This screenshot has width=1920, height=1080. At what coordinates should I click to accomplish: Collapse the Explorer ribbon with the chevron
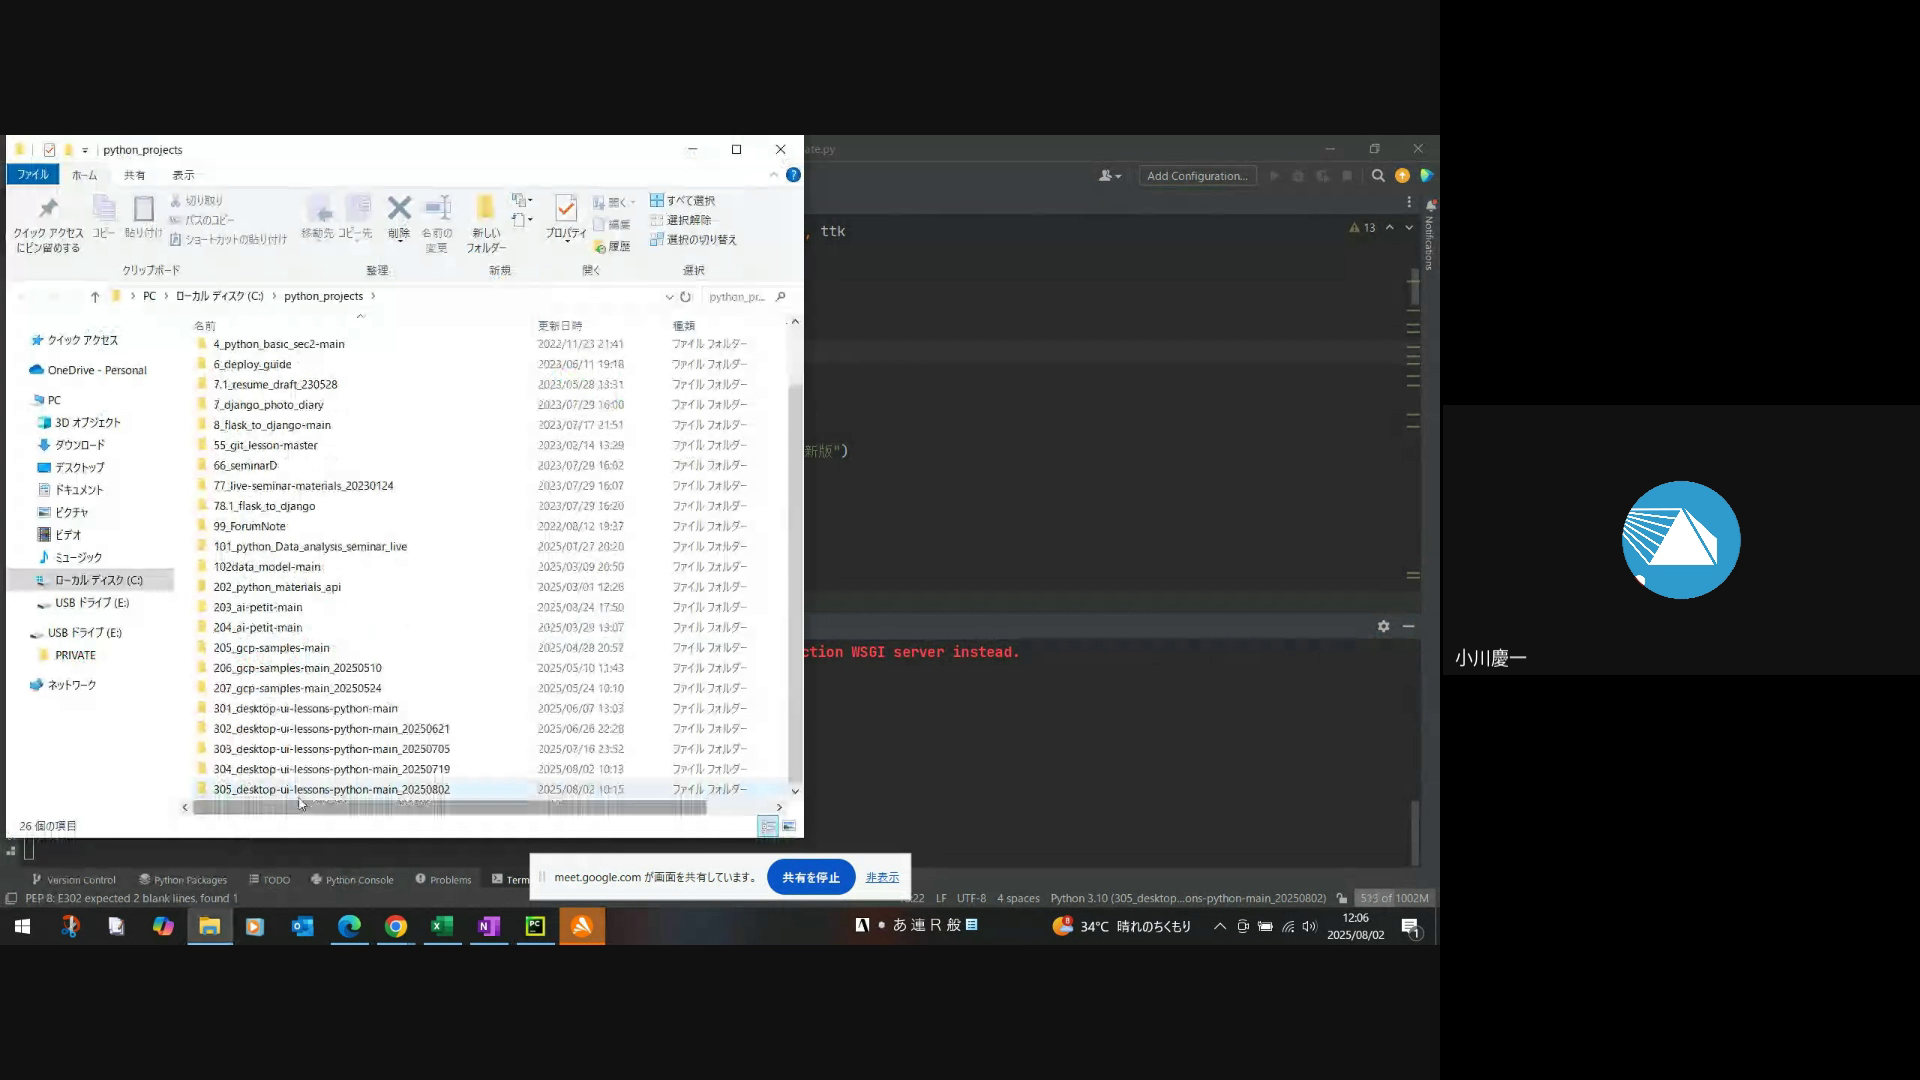coord(773,175)
